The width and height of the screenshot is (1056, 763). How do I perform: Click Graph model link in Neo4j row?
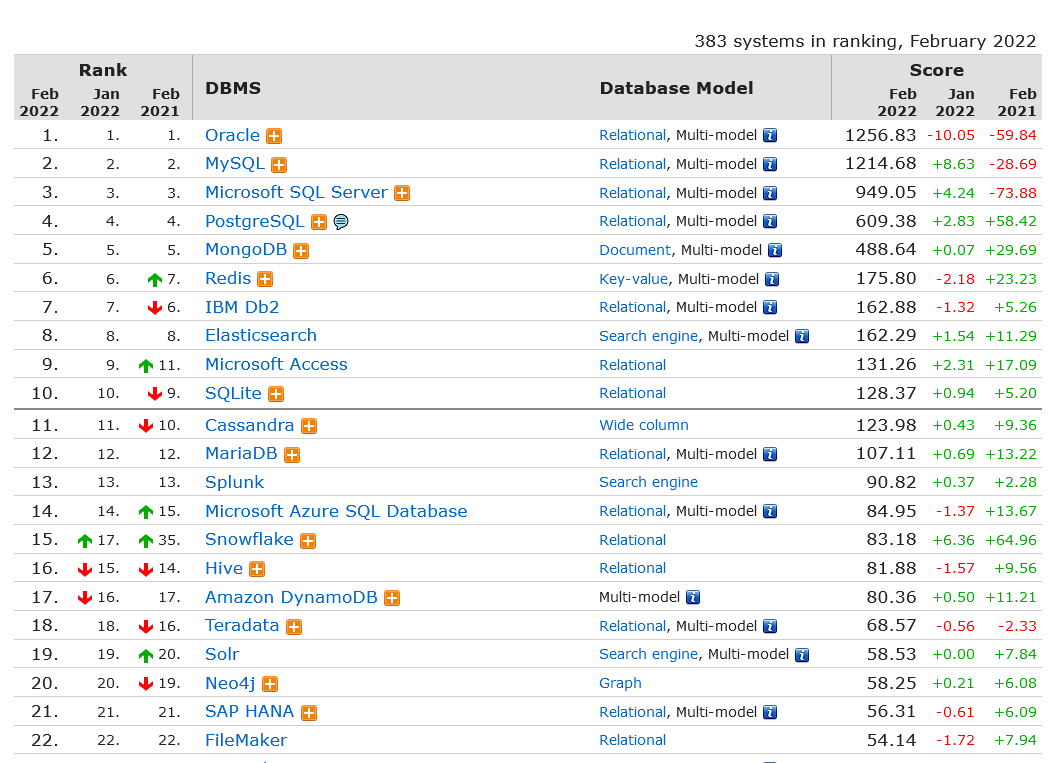coord(620,684)
